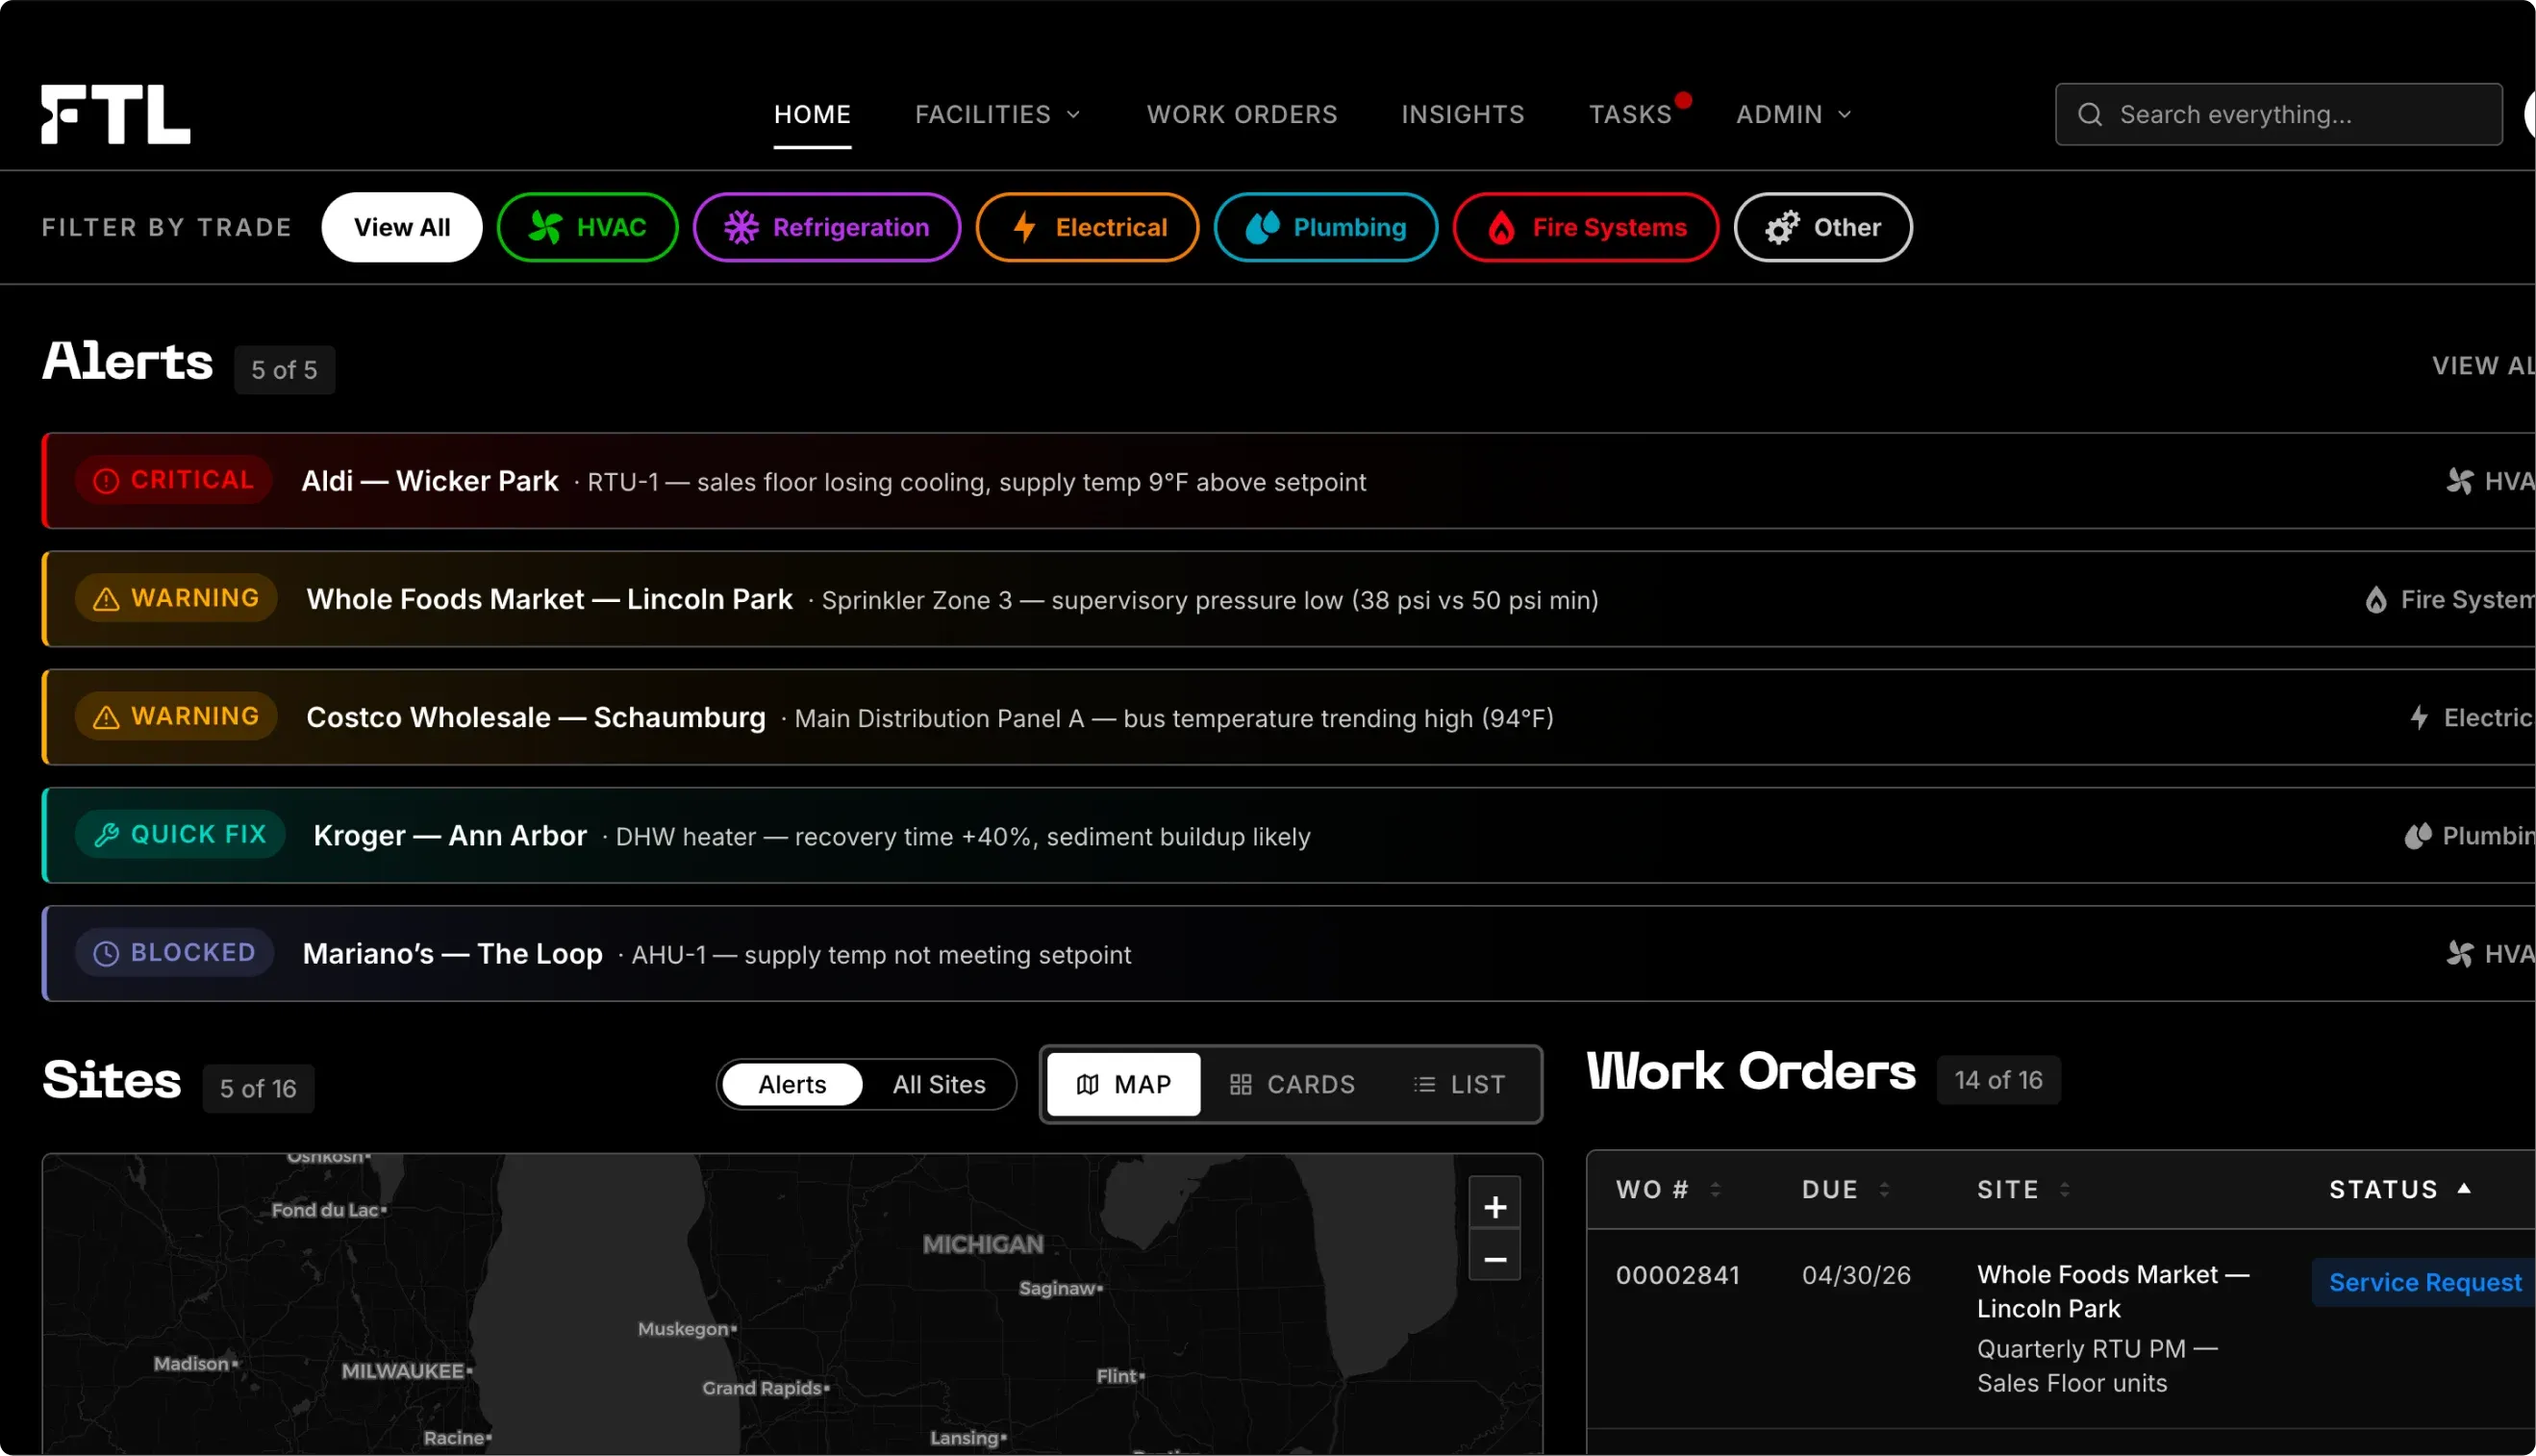Click the flame icon on Whole Foods alert

(x=2376, y=599)
